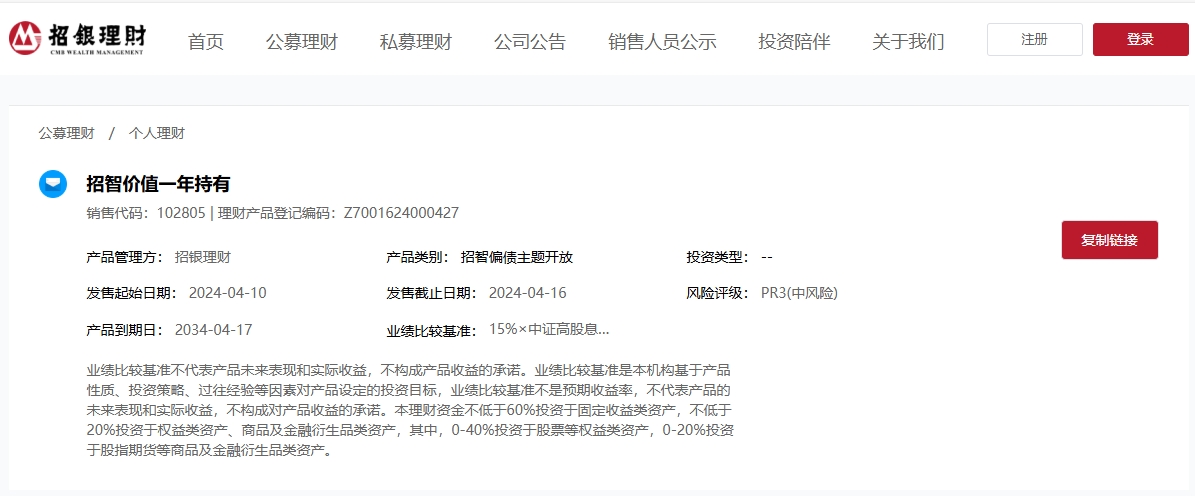Click product manager value 招银理财
This screenshot has width=1195, height=496.
point(203,257)
